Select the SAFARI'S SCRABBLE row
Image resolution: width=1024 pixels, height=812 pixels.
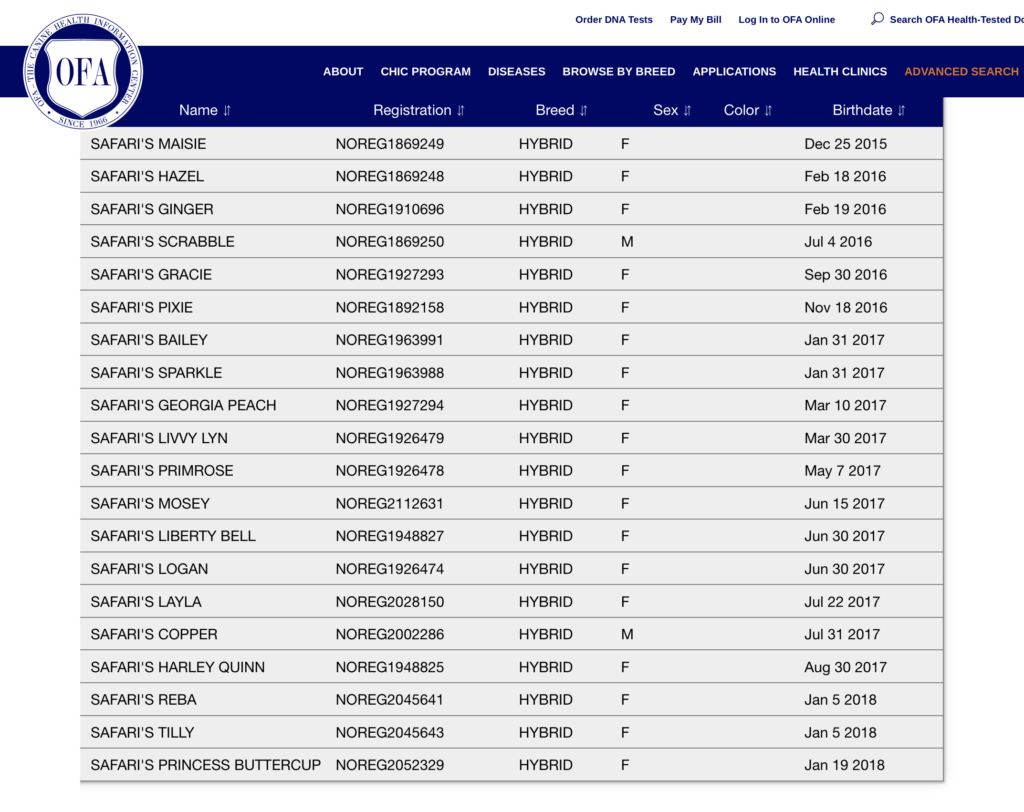coord(511,242)
